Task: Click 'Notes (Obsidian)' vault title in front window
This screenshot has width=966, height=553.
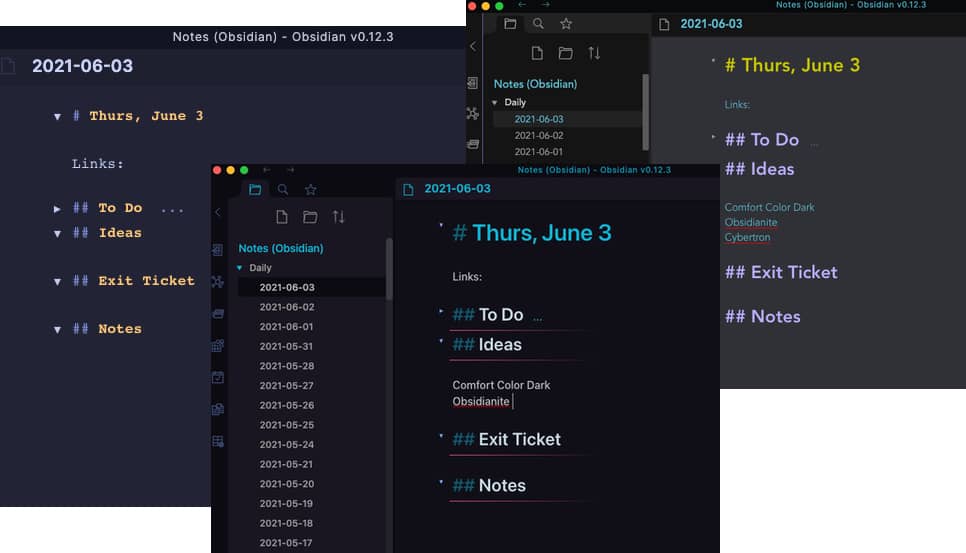Action: pos(280,248)
